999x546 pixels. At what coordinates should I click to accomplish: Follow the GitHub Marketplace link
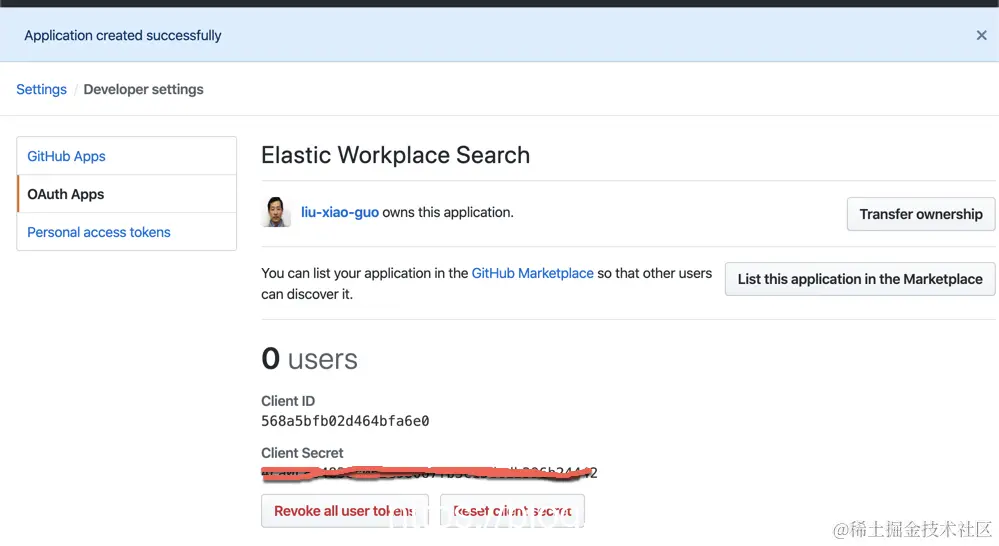tap(532, 273)
